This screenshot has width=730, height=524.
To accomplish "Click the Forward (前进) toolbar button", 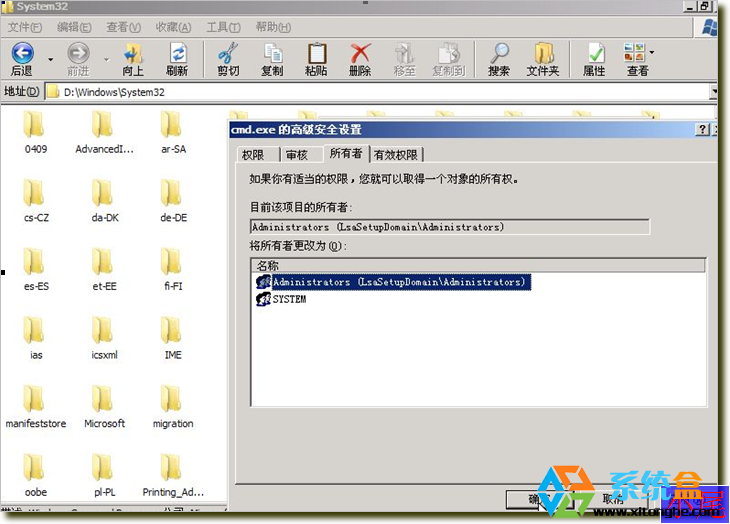I will (x=78, y=60).
